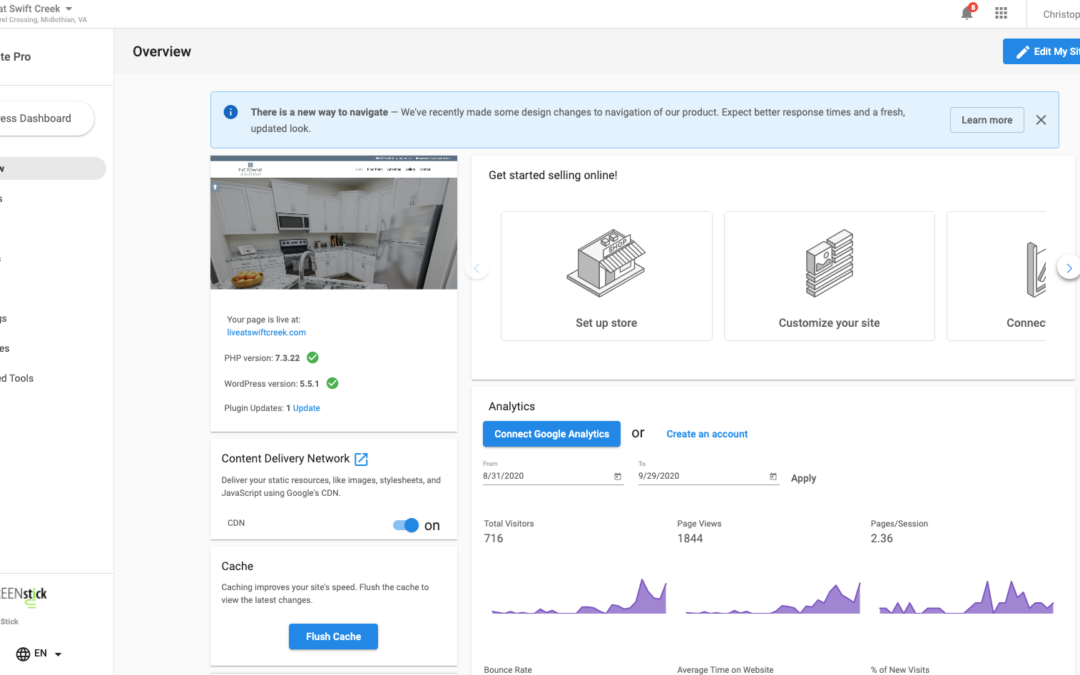Turn off the CDN toggle

tap(406, 525)
